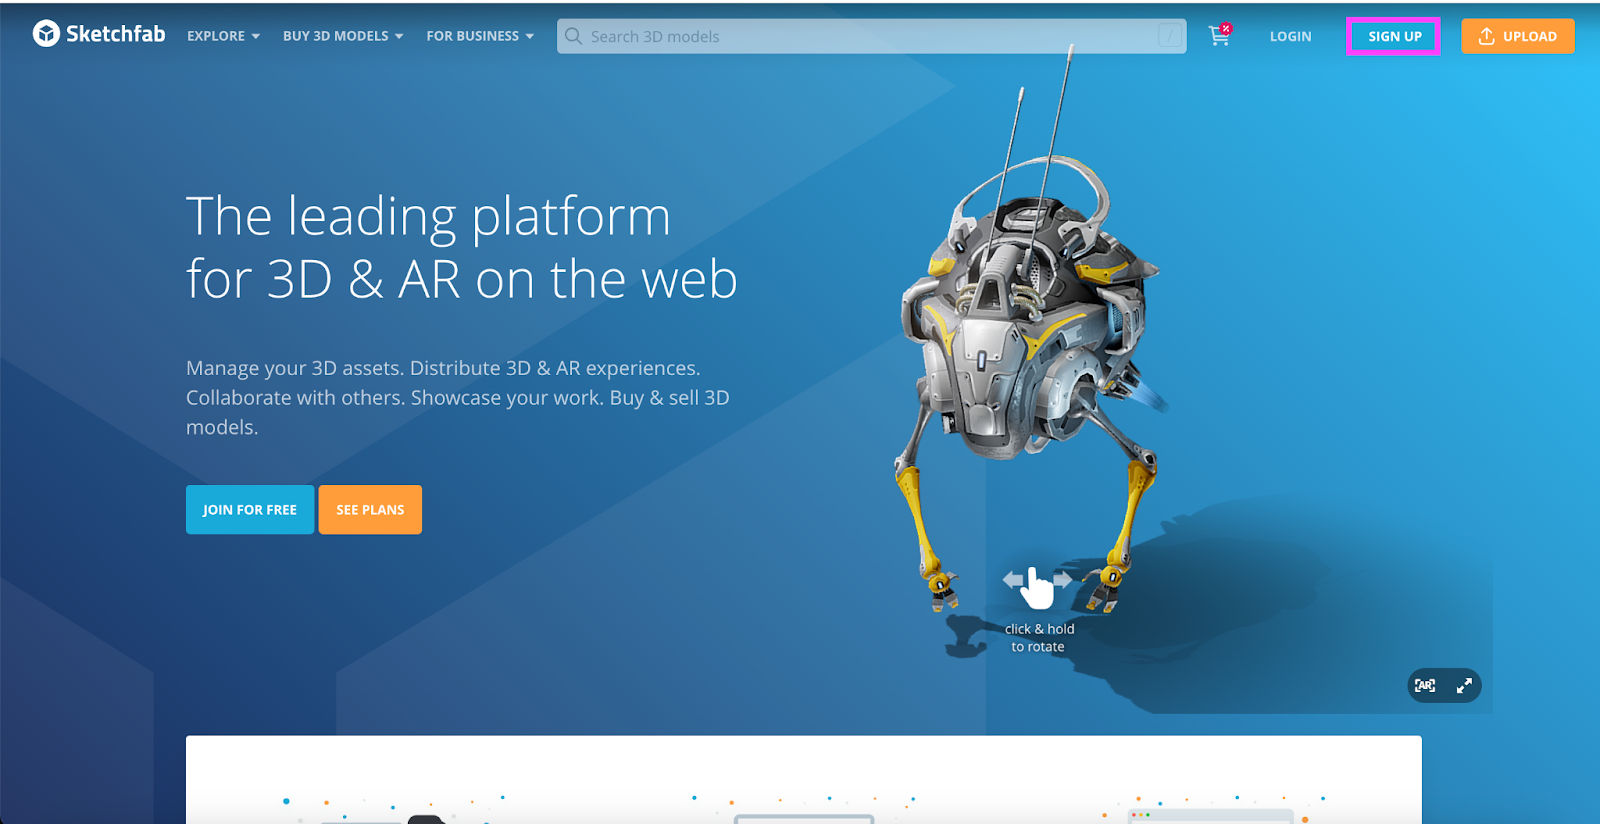Expand the 3D viewer to fullscreen
This screenshot has height=824, width=1600.
(x=1464, y=686)
